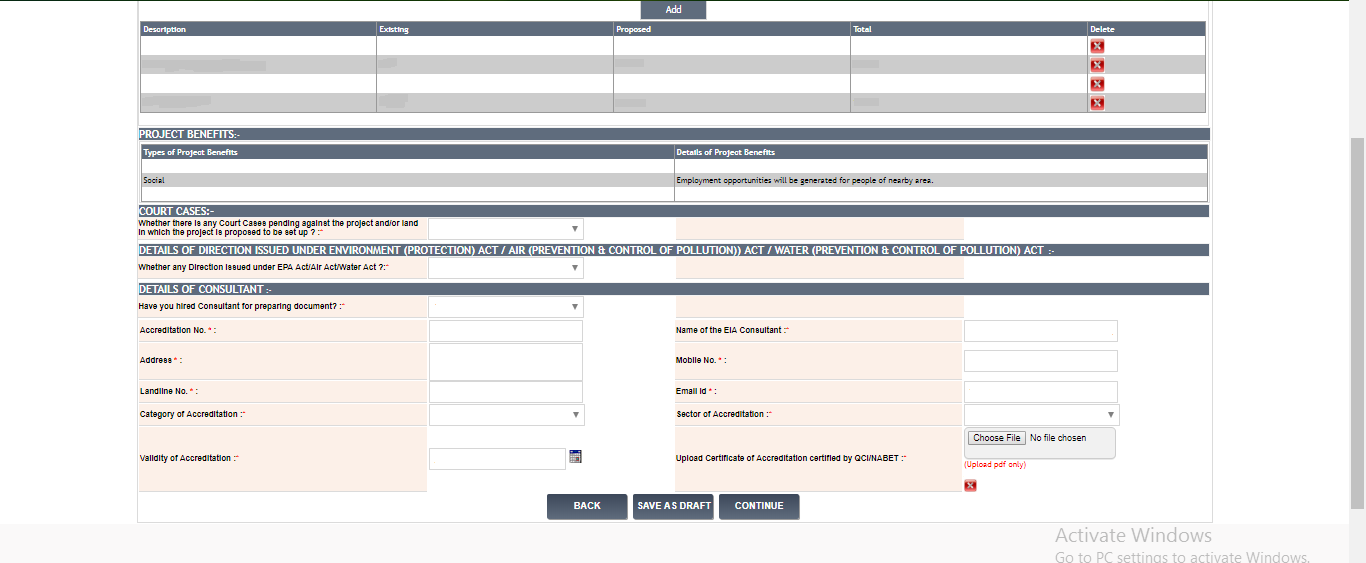Expand the Category of Accreditation dropdown

point(506,415)
